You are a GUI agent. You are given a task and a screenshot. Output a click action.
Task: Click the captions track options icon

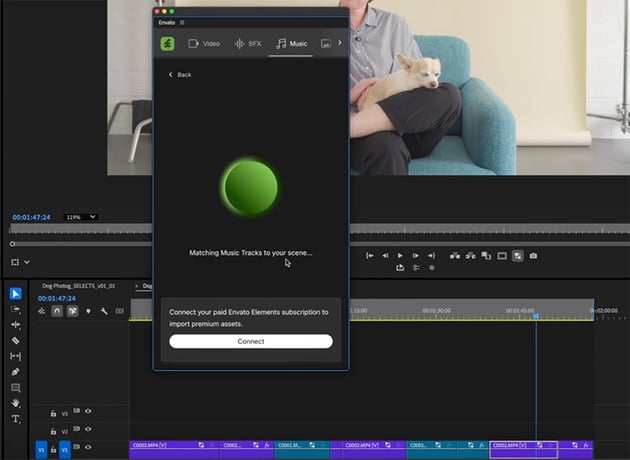point(119,311)
